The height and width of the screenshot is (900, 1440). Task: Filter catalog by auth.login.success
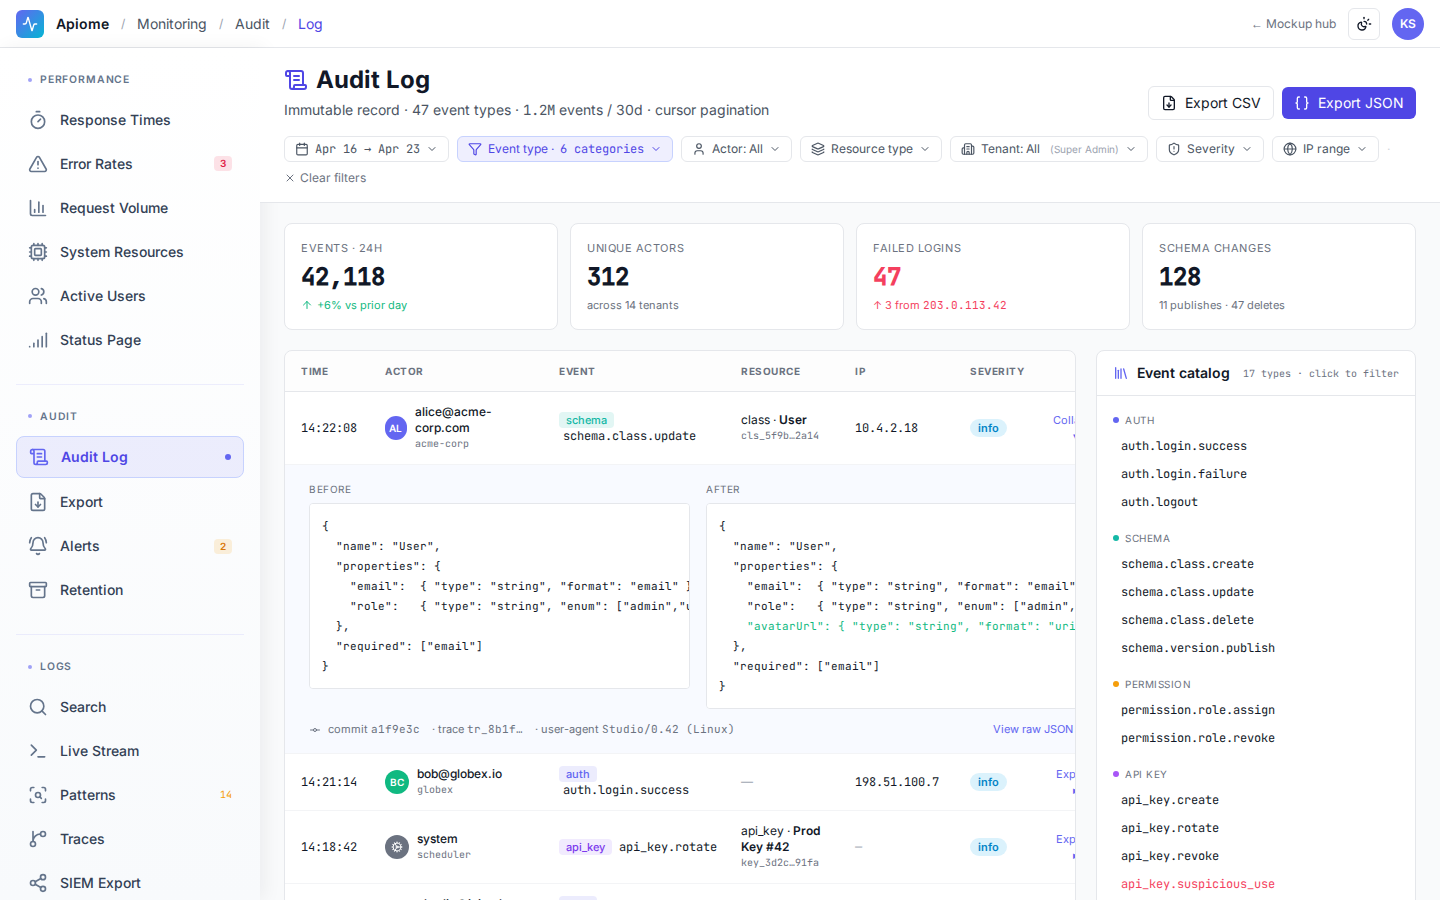click(x=1184, y=446)
